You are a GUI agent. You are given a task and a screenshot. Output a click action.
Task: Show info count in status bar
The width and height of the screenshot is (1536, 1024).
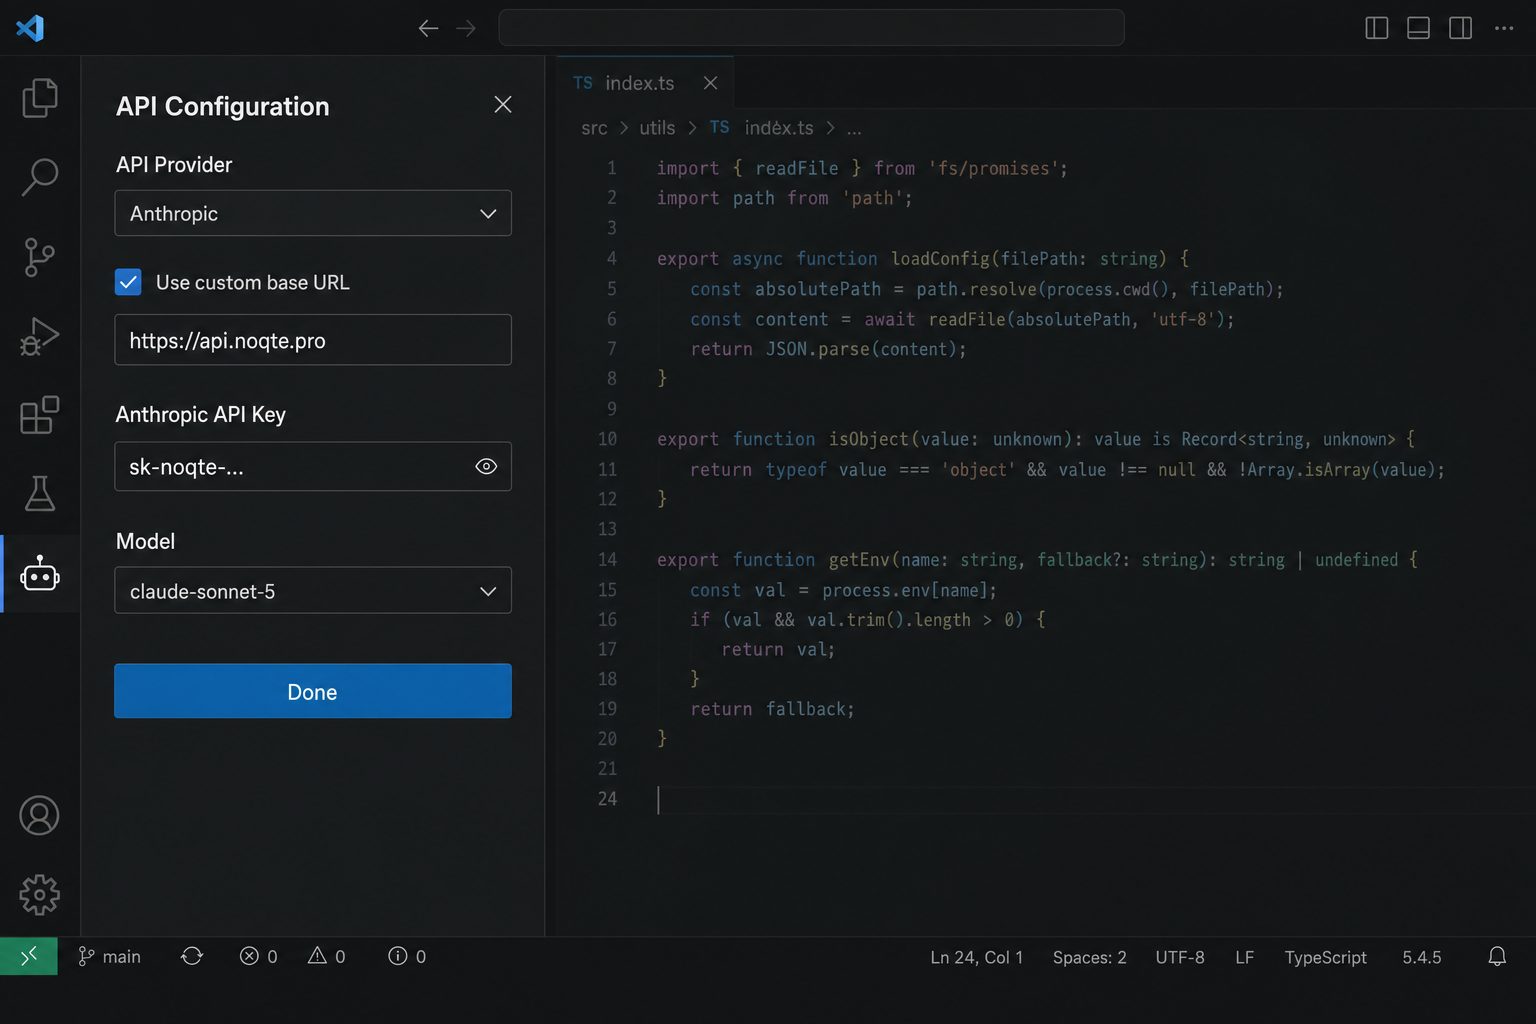[407, 956]
